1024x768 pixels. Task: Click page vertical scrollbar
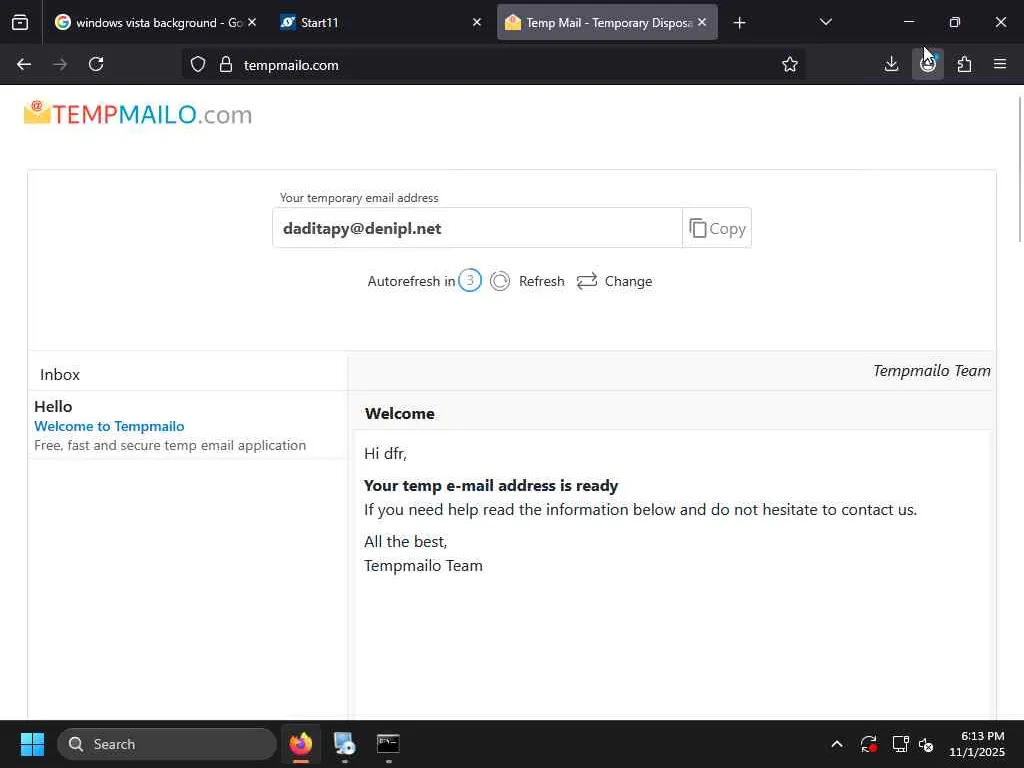point(1020,170)
